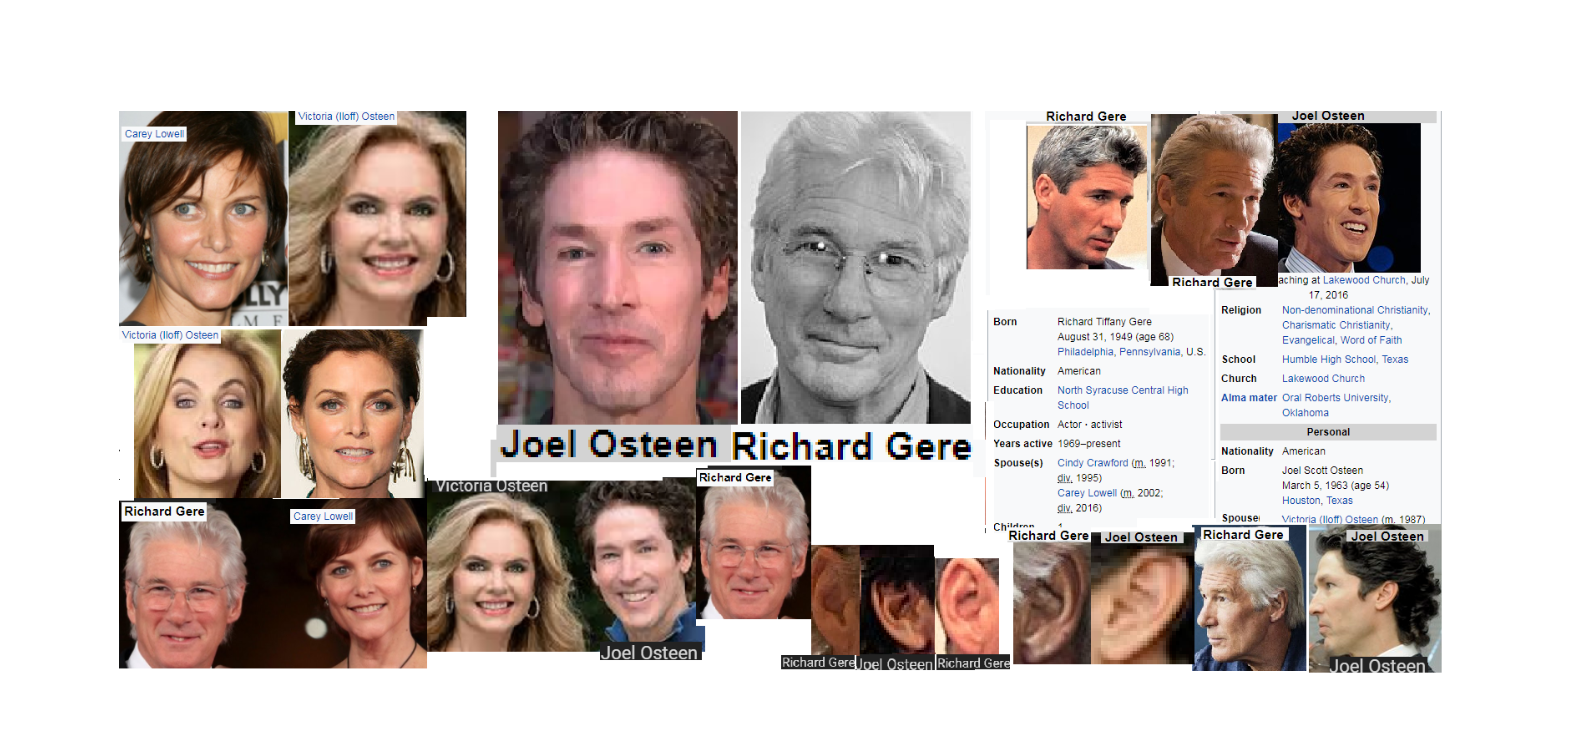Screen dimensions: 1594x756
Task: Open Lakewood Church link in Church row
Action: (1322, 379)
